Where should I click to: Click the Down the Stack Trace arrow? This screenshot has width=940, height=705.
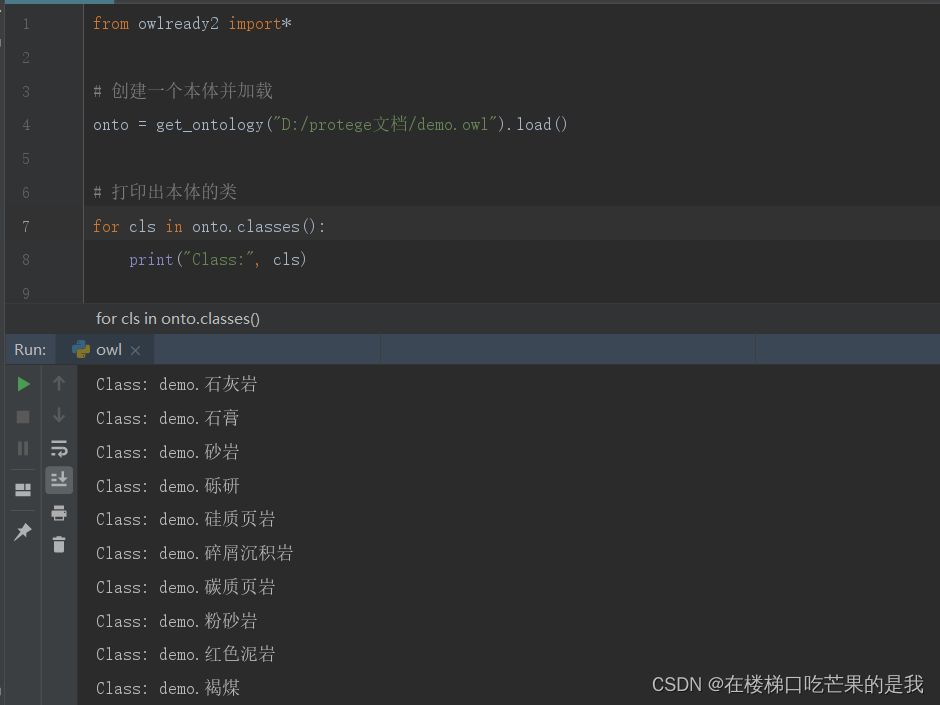pos(59,414)
